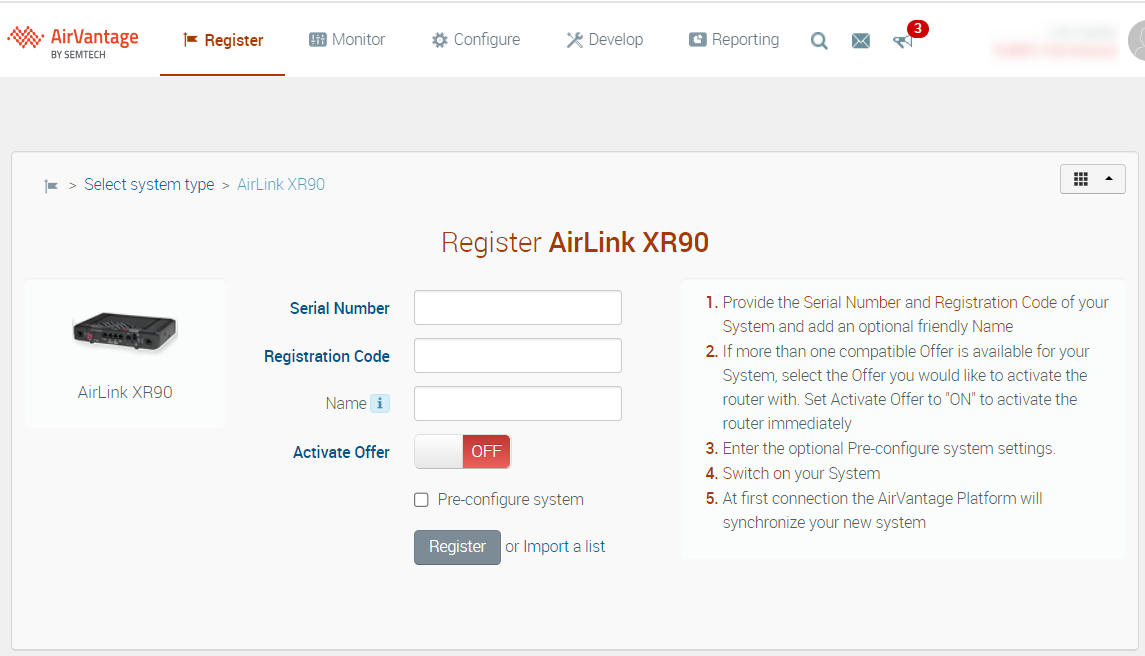The height and width of the screenshot is (656, 1145).
Task: Check the Pre-configure system checkbox
Action: [421, 500]
